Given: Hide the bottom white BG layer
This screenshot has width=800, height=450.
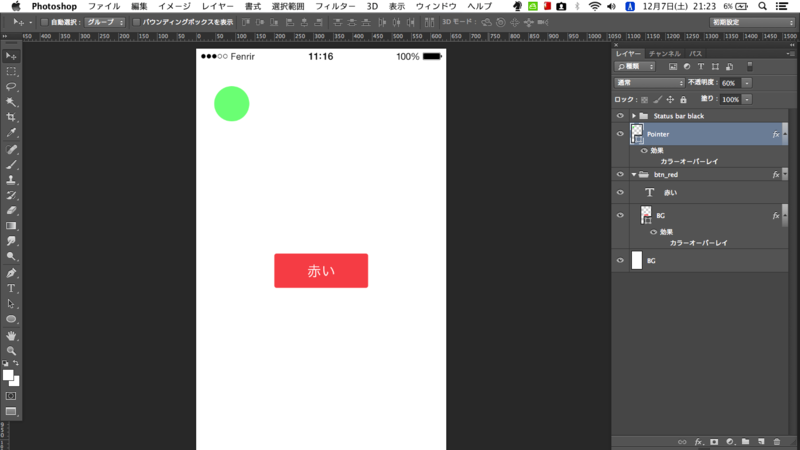Looking at the screenshot, I should coord(620,260).
